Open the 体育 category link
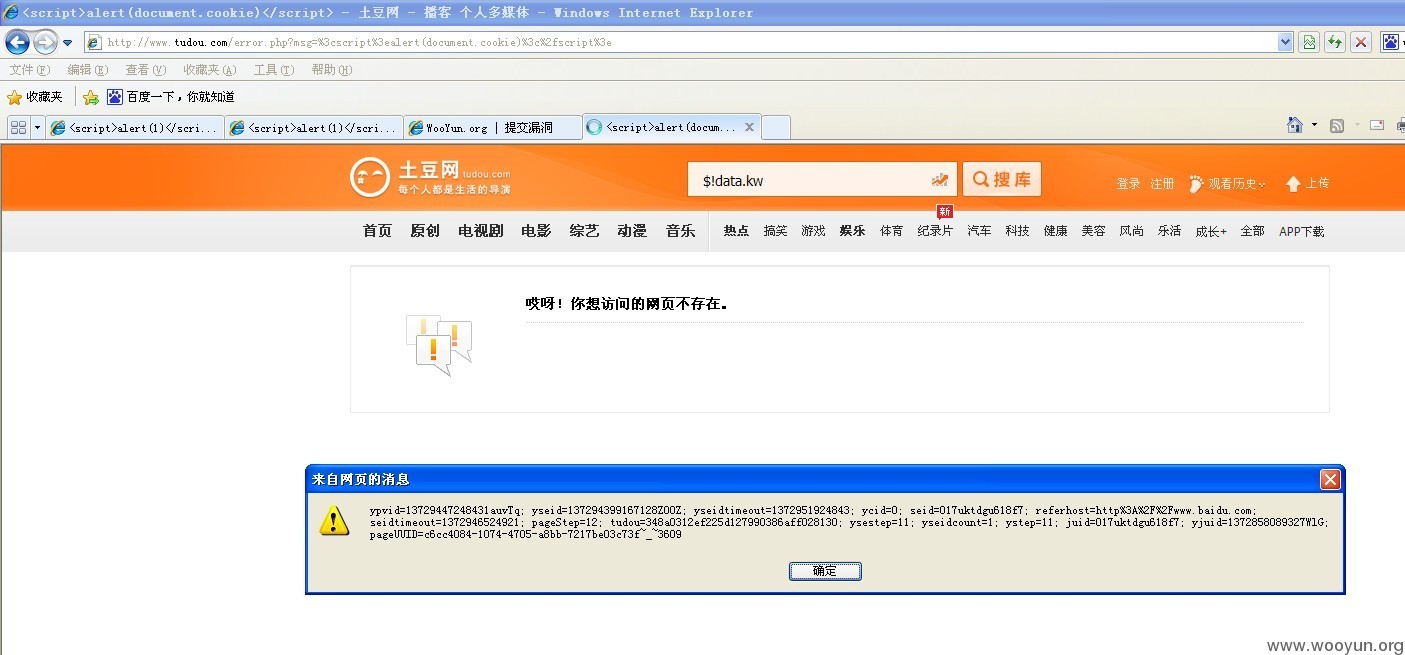 pyautogui.click(x=891, y=231)
